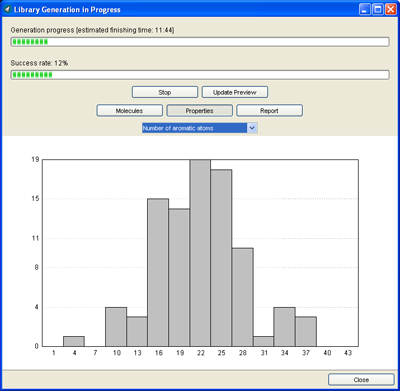Click the histogram bar at 19

point(179,277)
